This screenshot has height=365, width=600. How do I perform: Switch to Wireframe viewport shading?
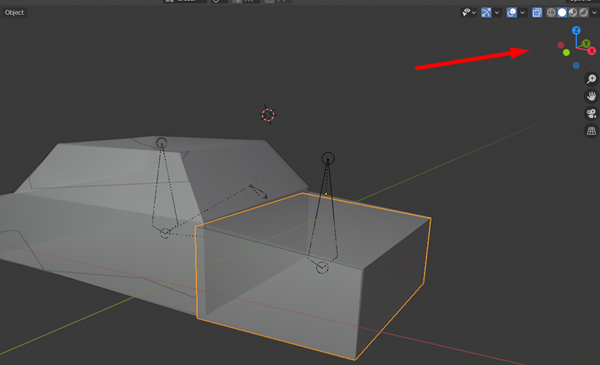tap(551, 13)
